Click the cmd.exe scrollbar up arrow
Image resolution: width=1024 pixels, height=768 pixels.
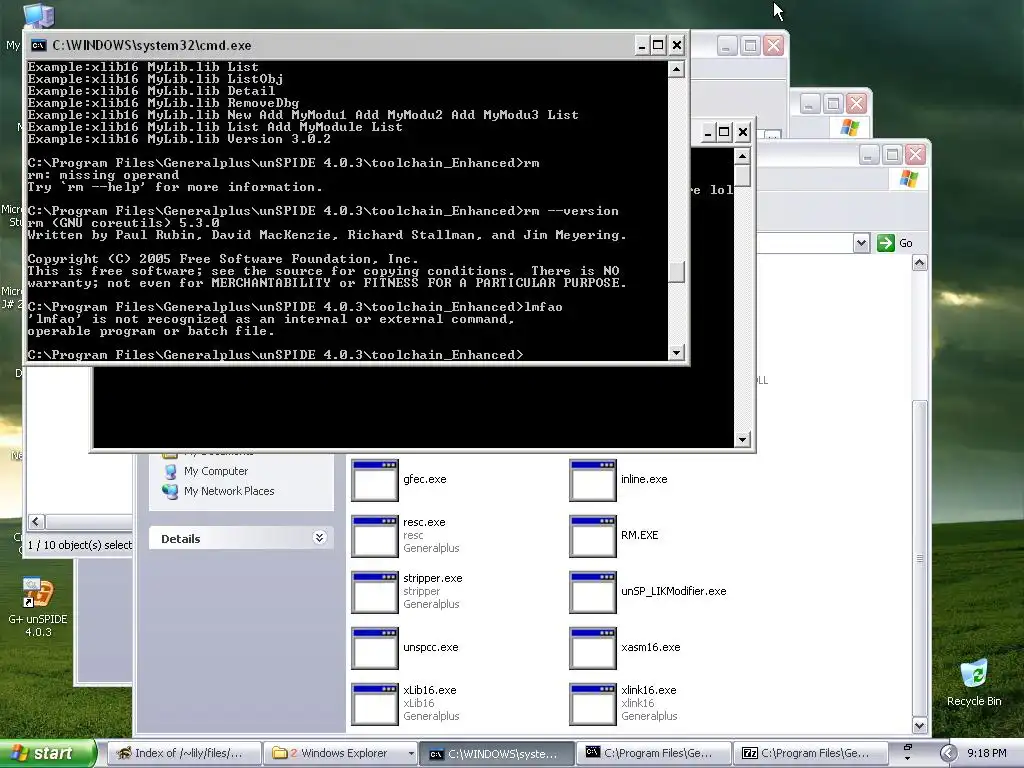pyautogui.click(x=677, y=69)
